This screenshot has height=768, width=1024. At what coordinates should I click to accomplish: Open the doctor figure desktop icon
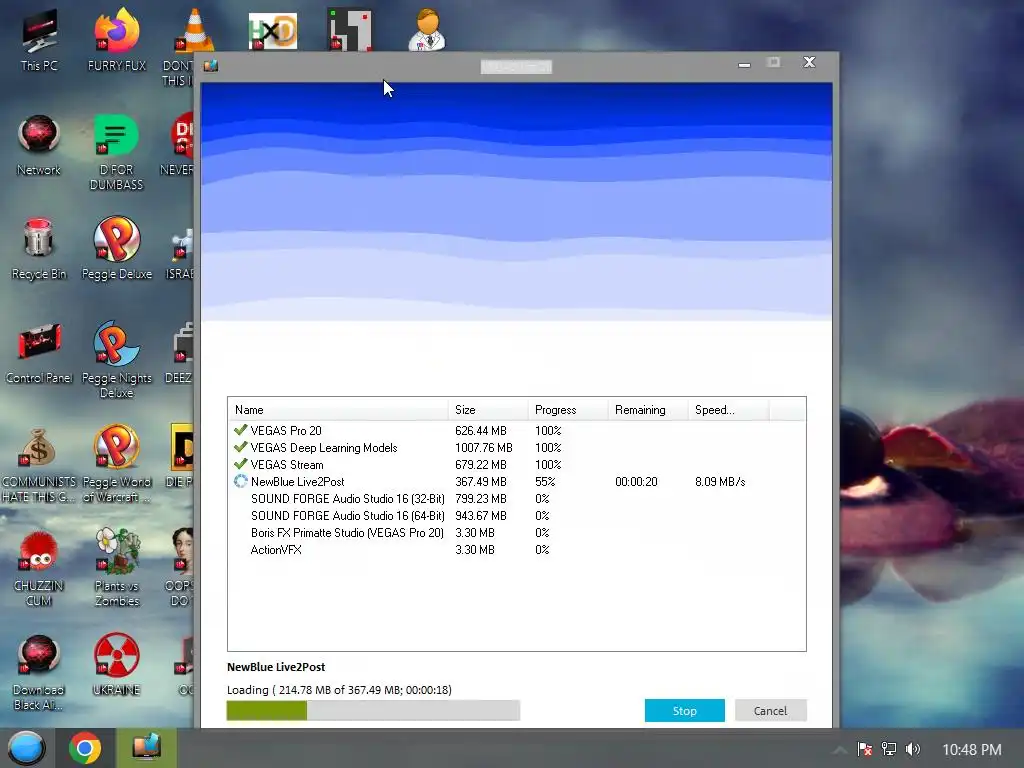tap(427, 29)
